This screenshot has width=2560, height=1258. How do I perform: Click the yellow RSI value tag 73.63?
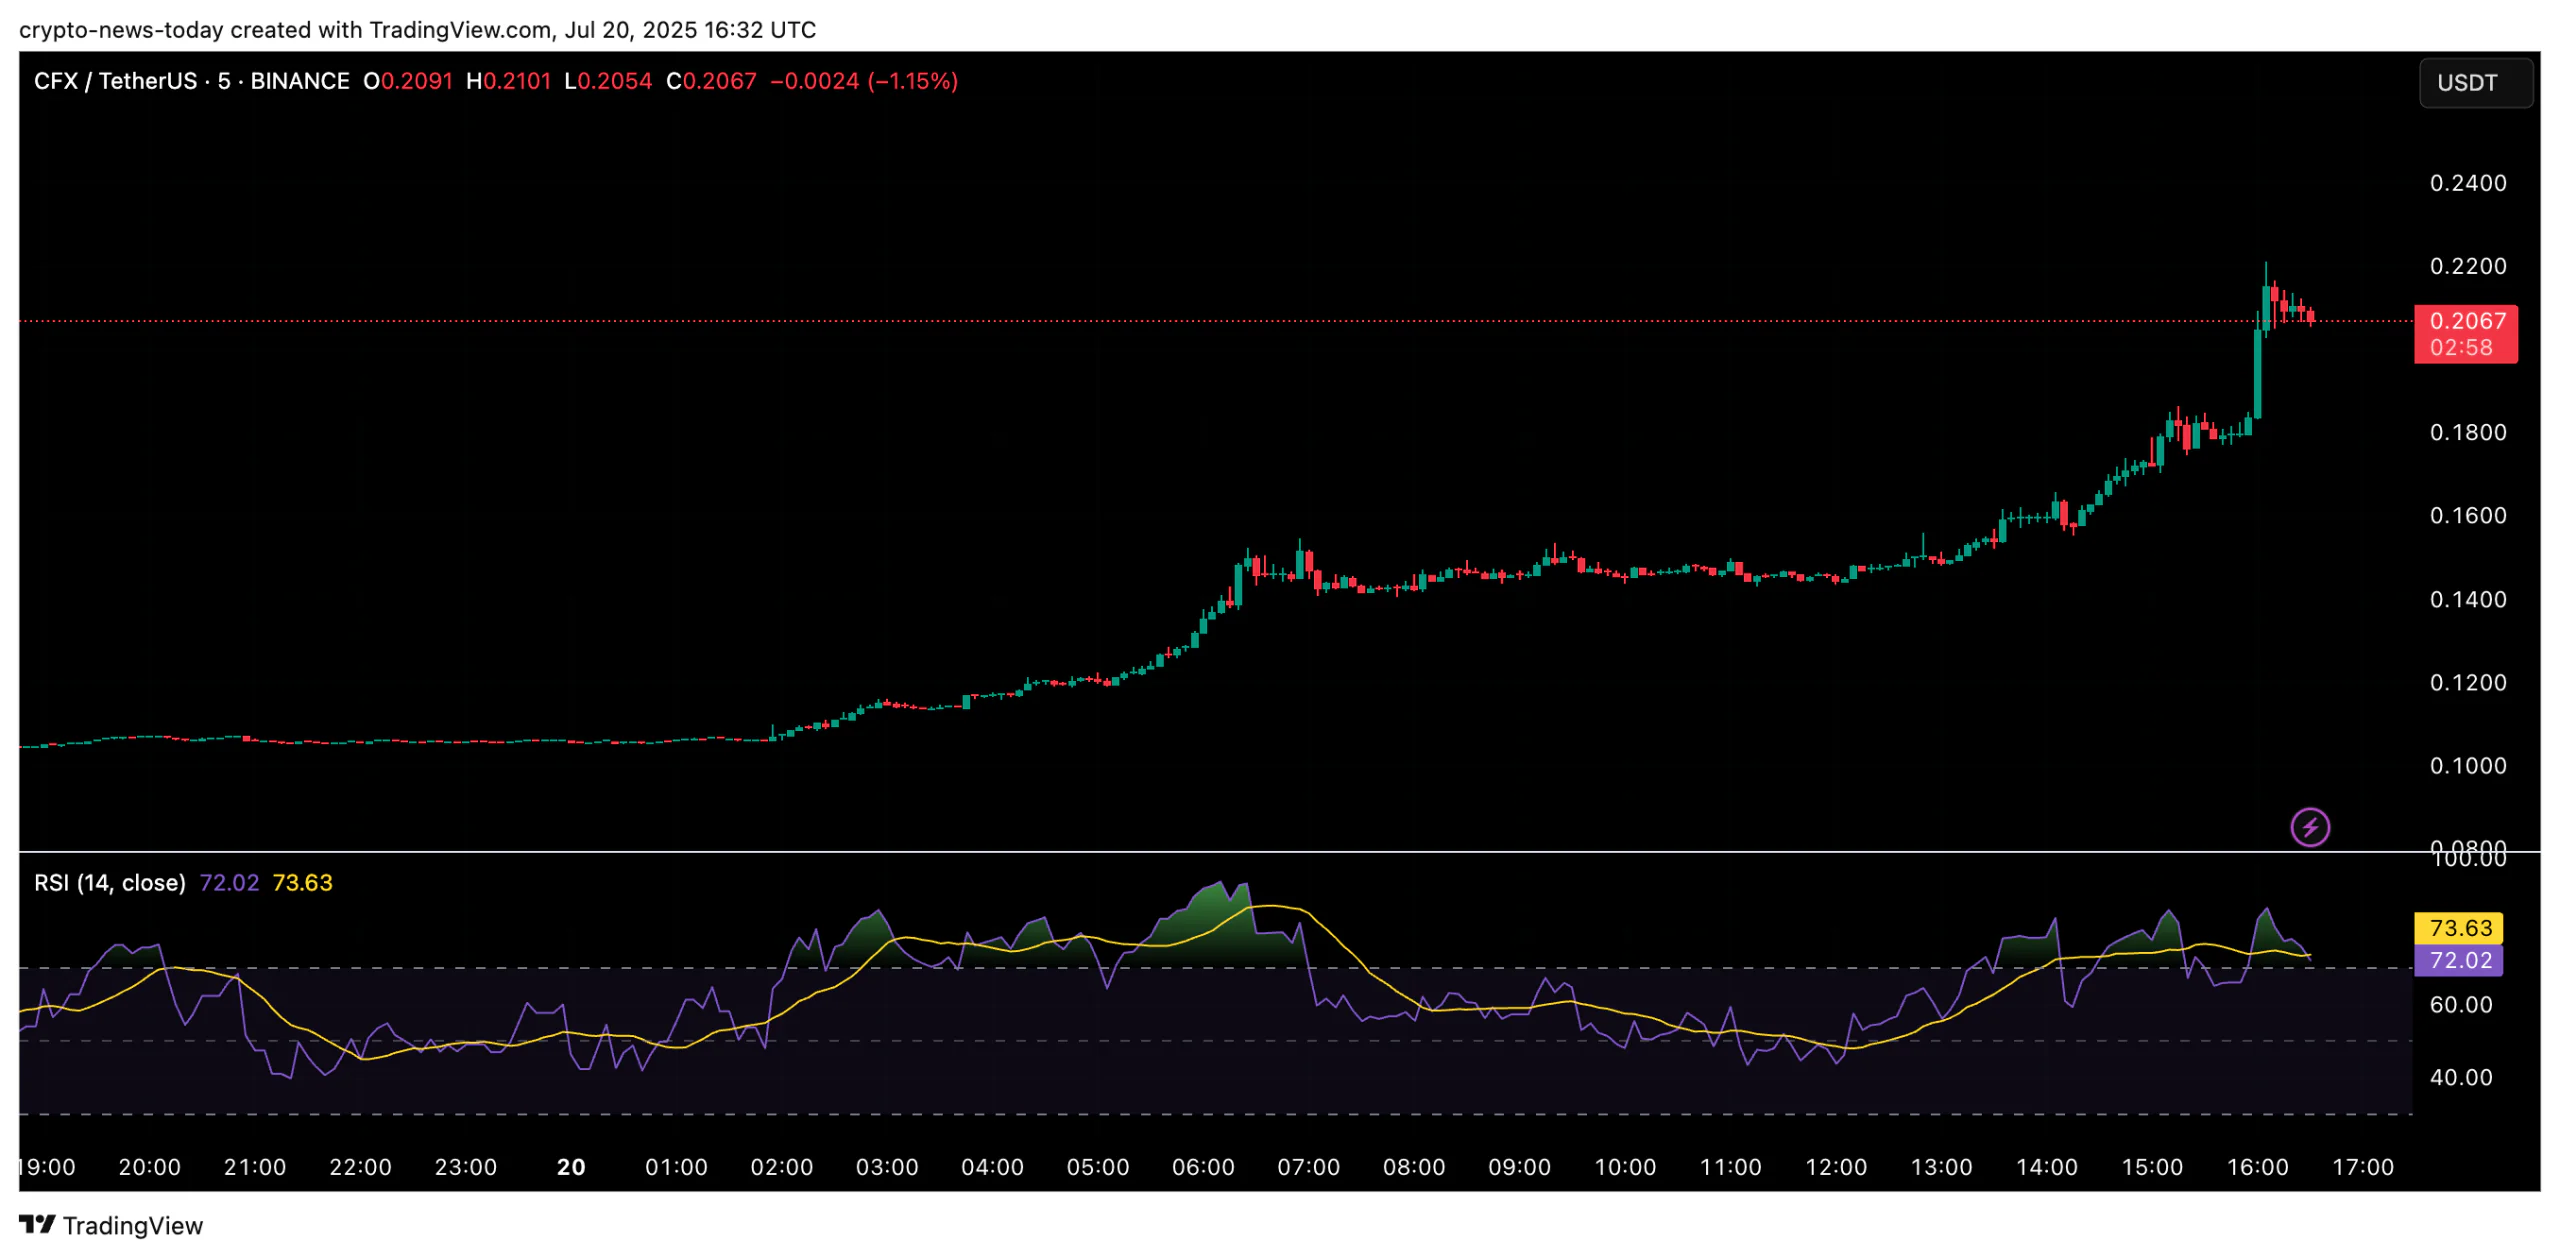click(2459, 927)
